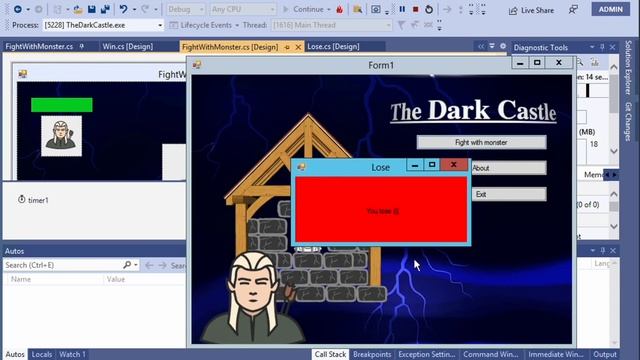Click the Find in Files icon
The height and width of the screenshot is (360, 640).
(x=358, y=9)
